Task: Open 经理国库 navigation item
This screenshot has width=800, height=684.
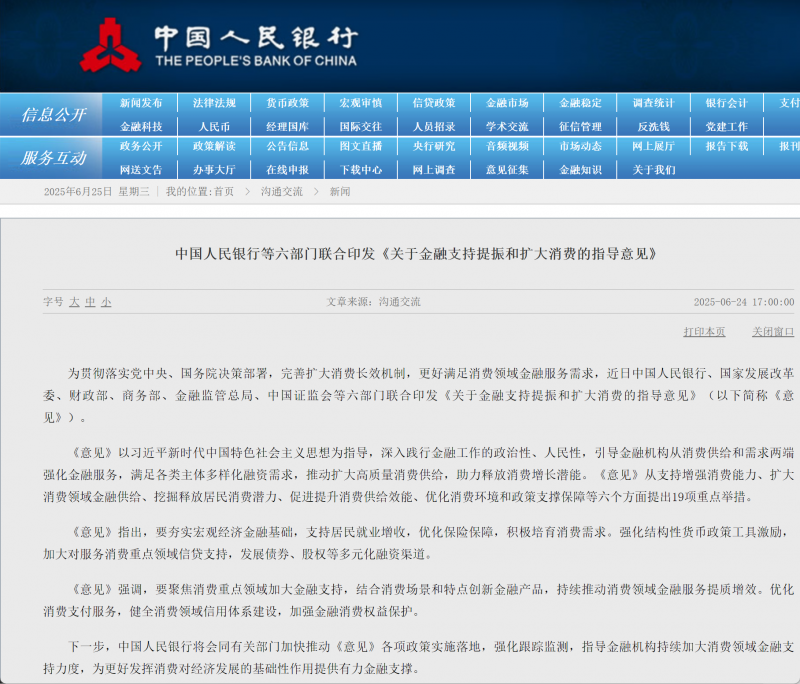Action: pyautogui.click(x=288, y=126)
